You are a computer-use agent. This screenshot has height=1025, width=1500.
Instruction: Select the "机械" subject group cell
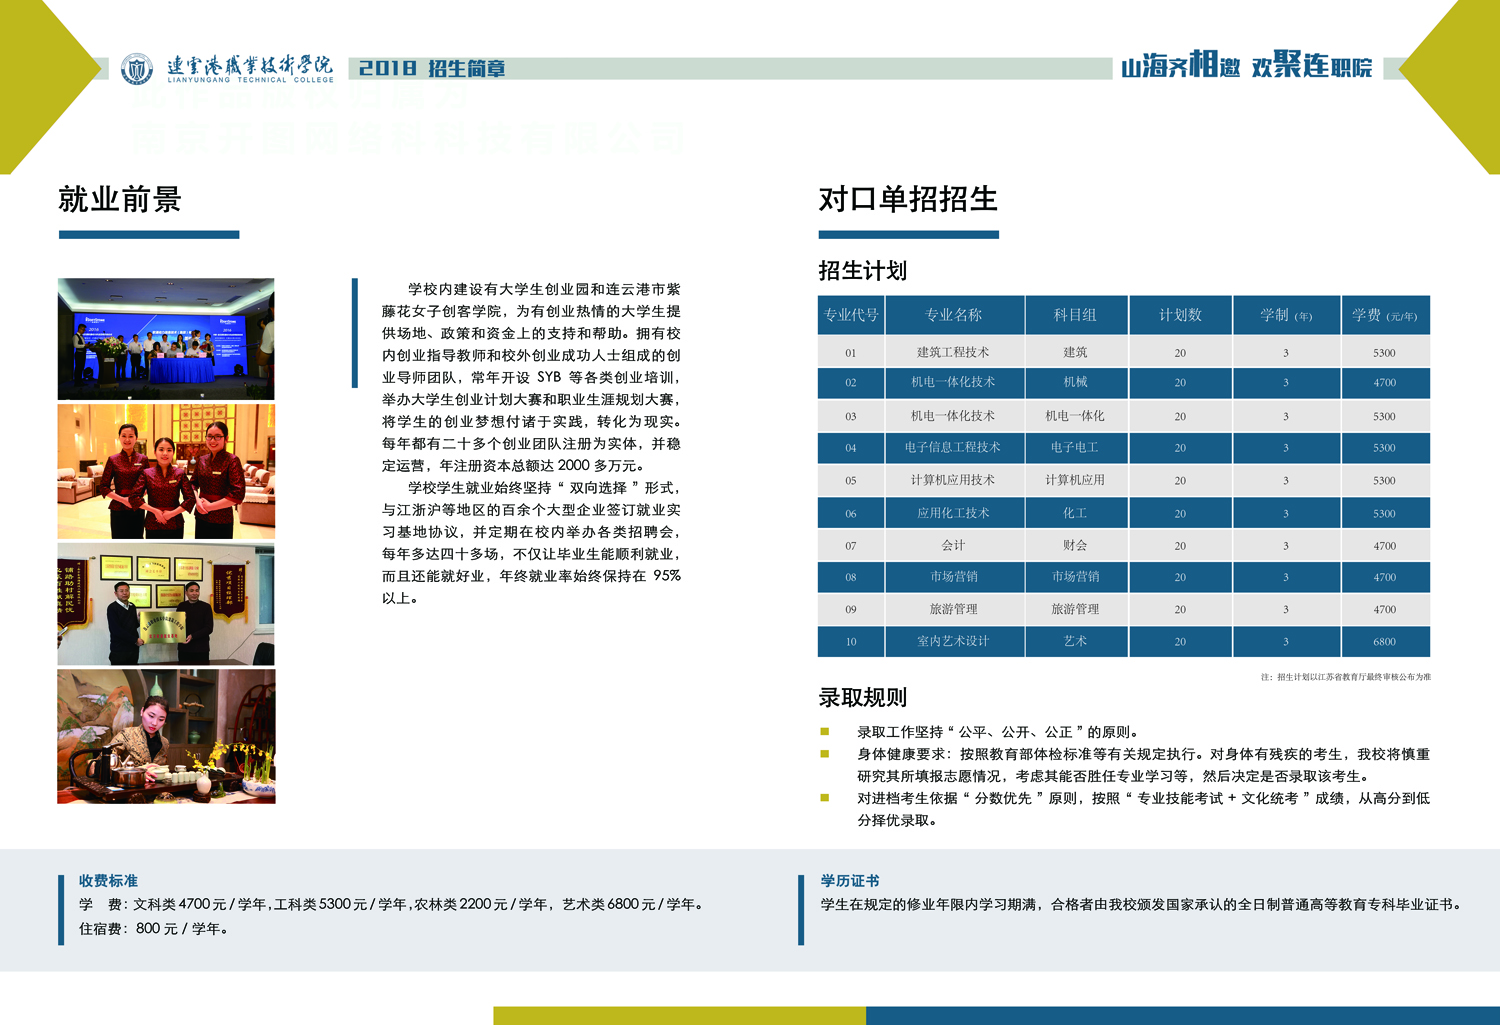1076,383
